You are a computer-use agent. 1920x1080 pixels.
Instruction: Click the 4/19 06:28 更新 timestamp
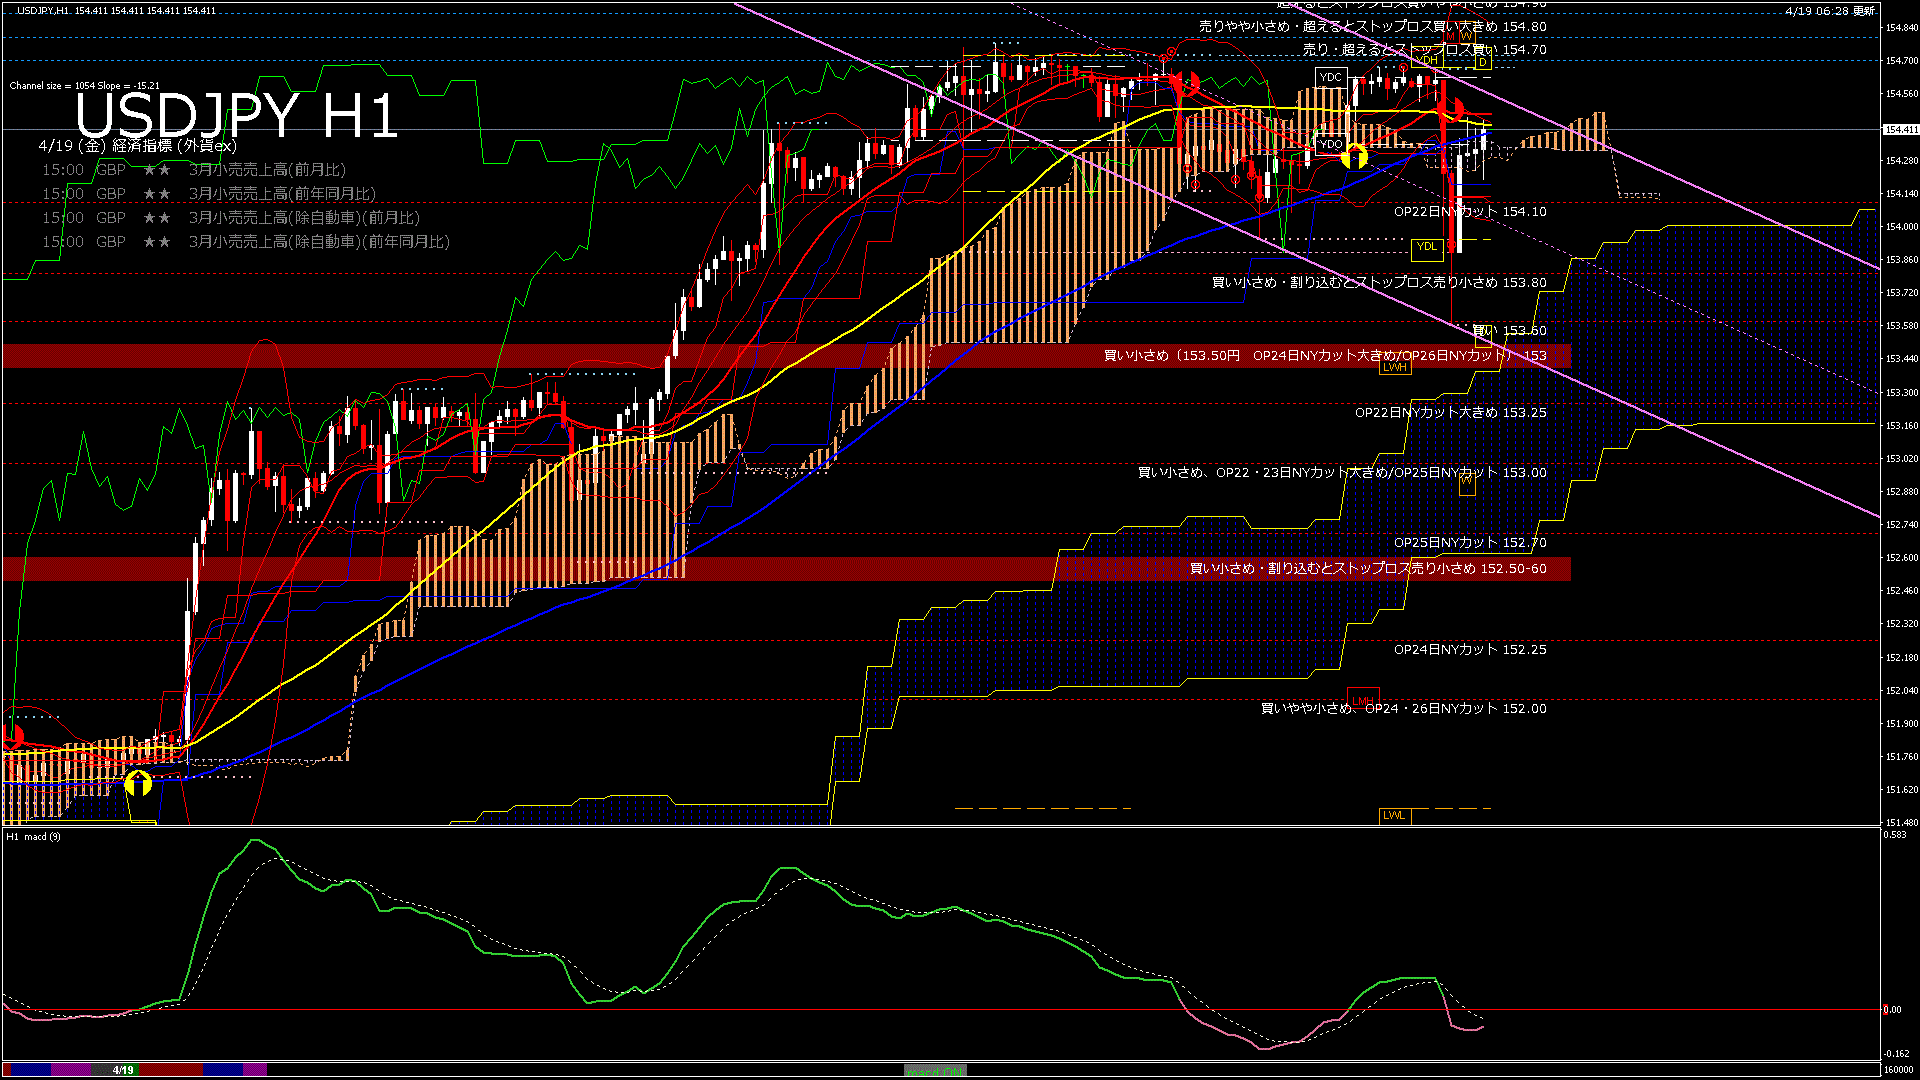pos(1829,11)
